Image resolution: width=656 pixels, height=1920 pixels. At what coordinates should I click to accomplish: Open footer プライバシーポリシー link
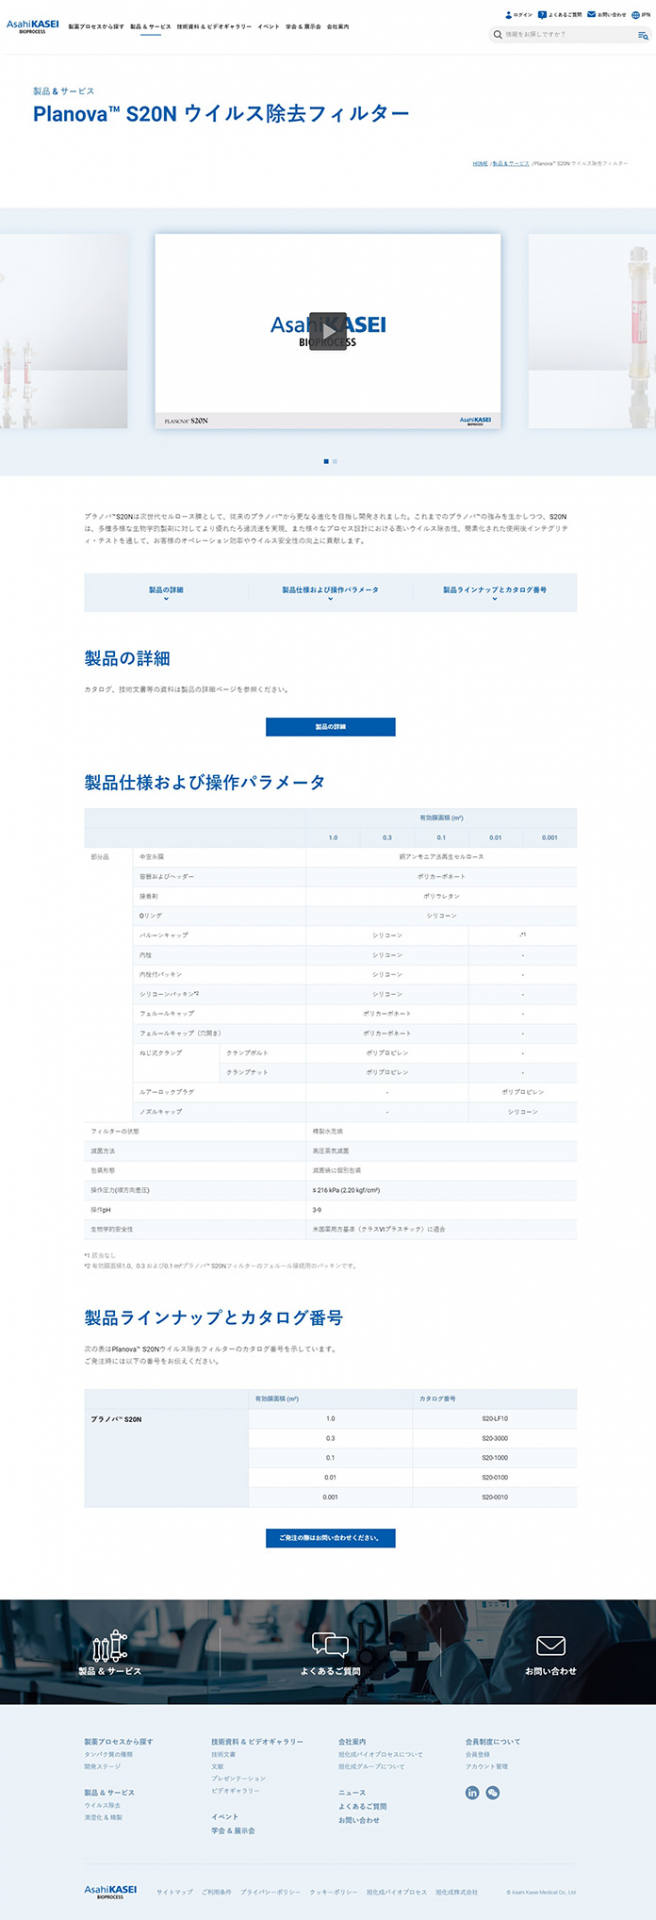tap(270, 1892)
